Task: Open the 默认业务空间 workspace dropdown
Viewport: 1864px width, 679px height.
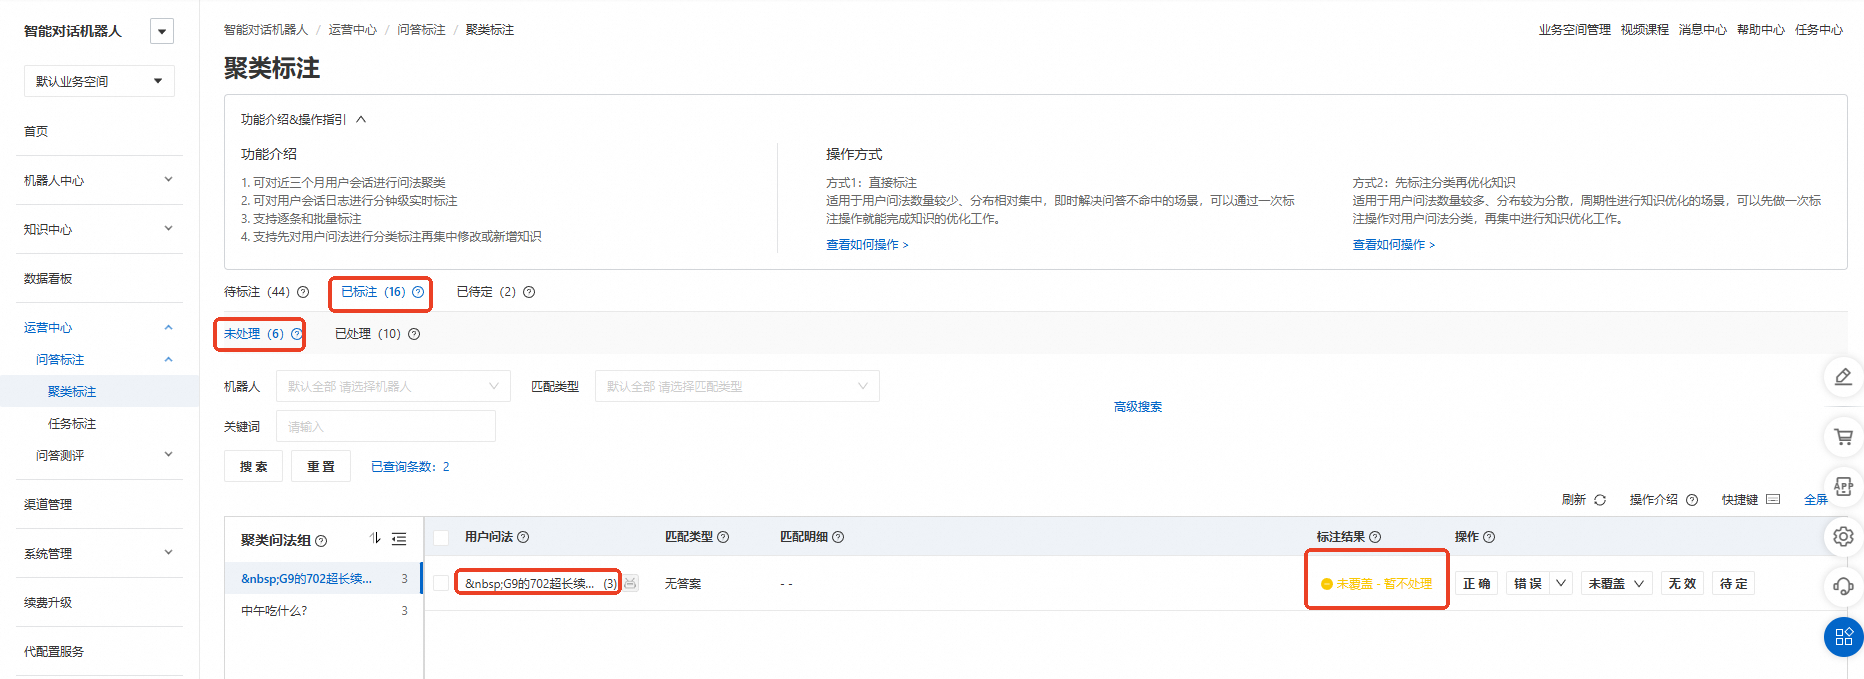Action: (x=99, y=81)
